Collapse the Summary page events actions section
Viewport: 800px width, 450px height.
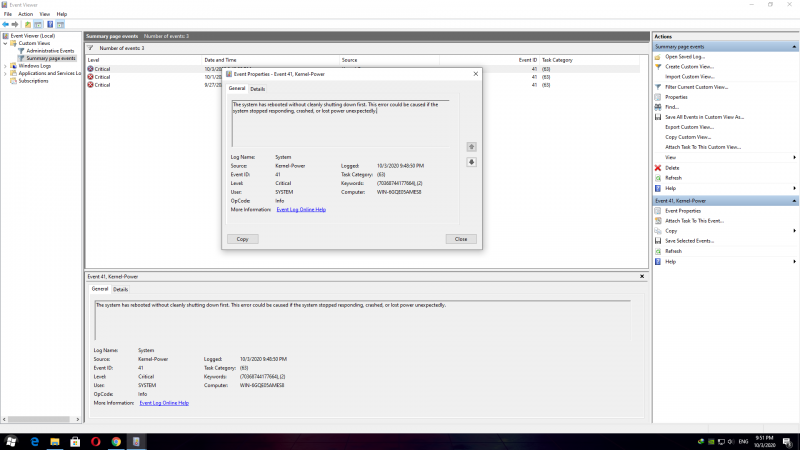click(794, 46)
